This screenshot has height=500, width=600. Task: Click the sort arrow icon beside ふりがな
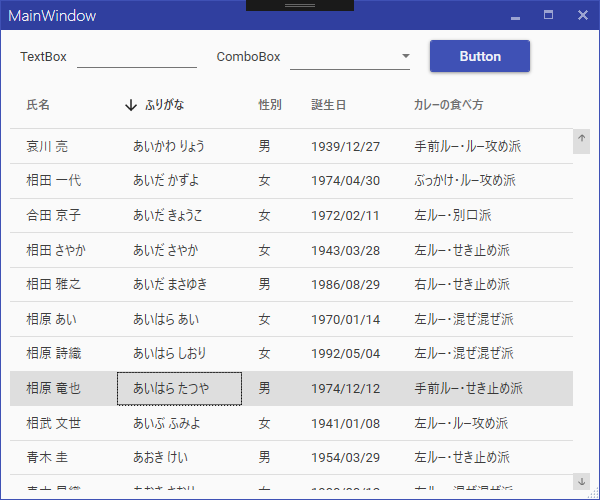pos(131,105)
